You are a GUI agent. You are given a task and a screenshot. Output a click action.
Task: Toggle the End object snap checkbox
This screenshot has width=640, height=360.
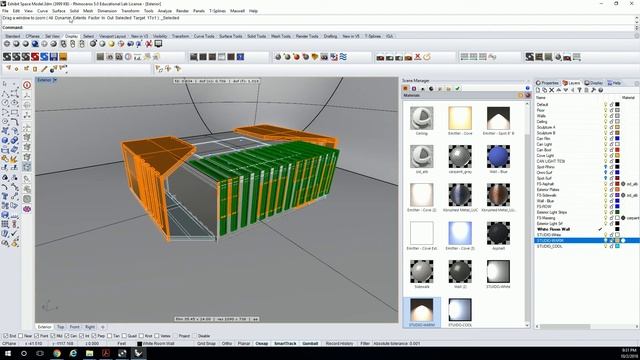point(6,336)
